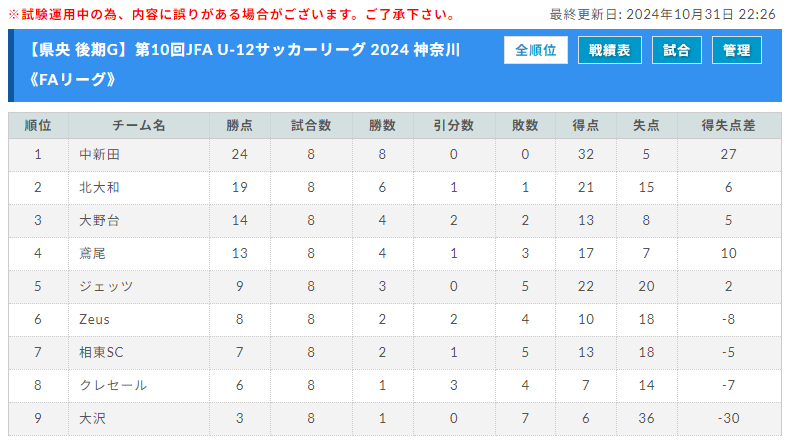Click the チーム名 column header

click(x=139, y=125)
